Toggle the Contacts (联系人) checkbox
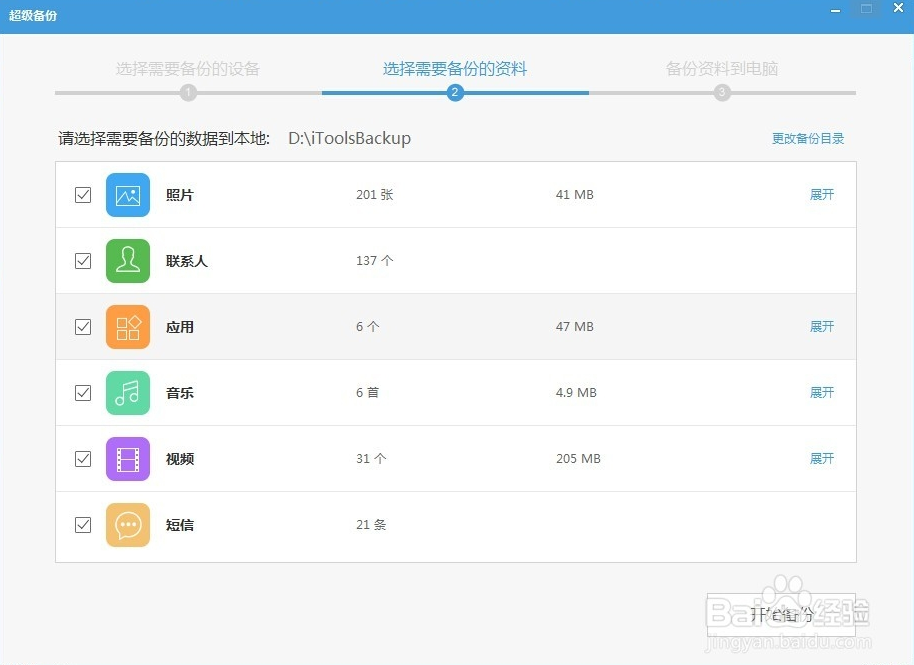The height and width of the screenshot is (665, 914). pyautogui.click(x=83, y=261)
